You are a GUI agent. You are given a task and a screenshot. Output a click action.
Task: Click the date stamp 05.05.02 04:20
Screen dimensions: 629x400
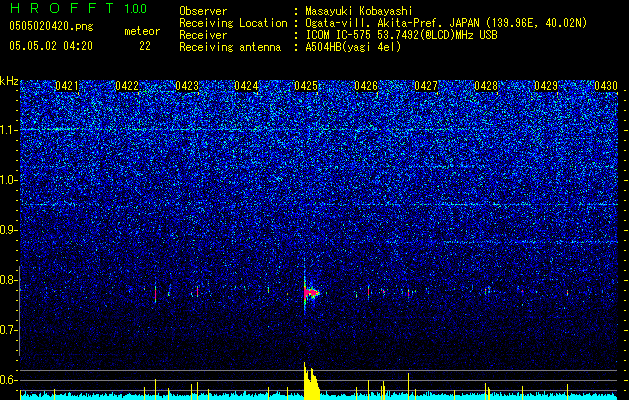[51, 46]
